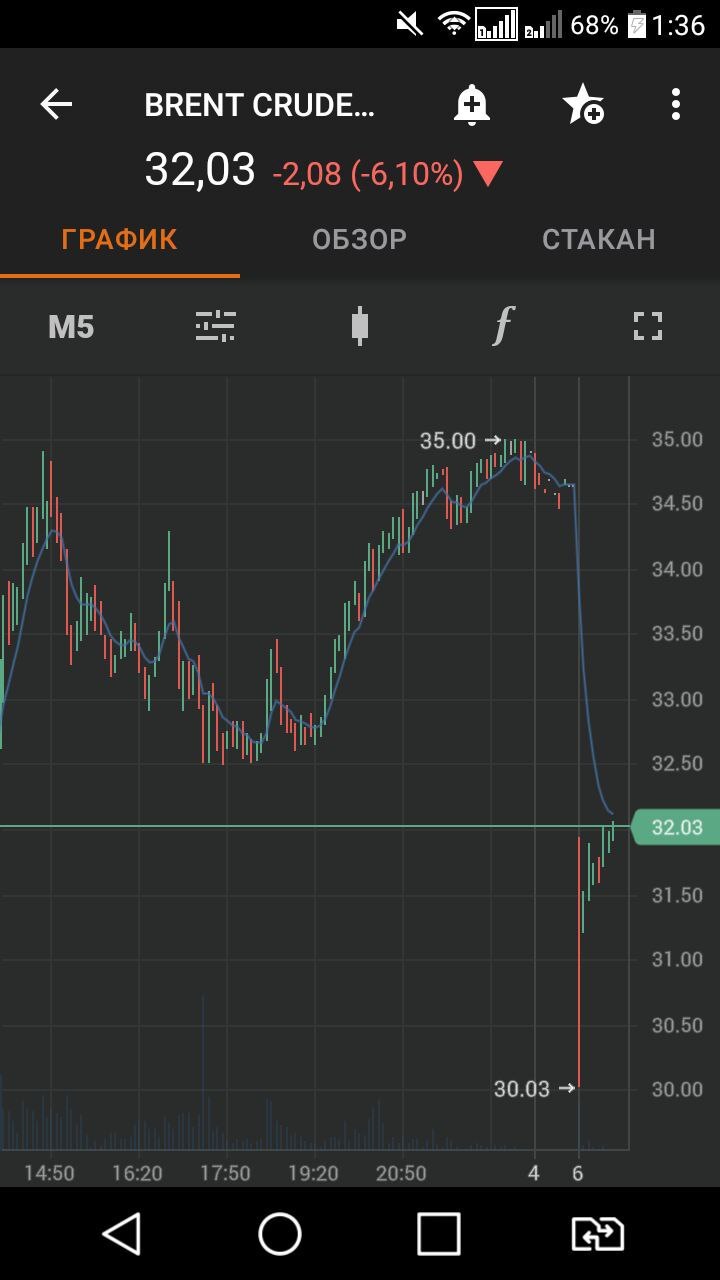This screenshot has height=1280, width=720.
Task: Tap the 16:20 time axis label
Action: tap(137, 1173)
